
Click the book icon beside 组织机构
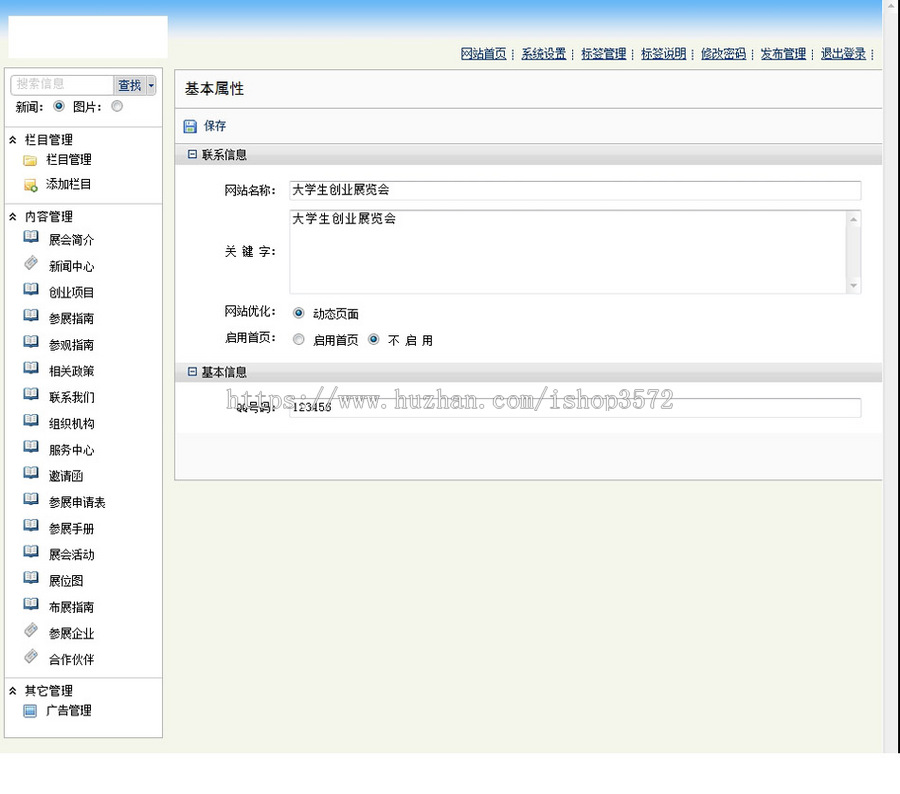click(x=31, y=420)
